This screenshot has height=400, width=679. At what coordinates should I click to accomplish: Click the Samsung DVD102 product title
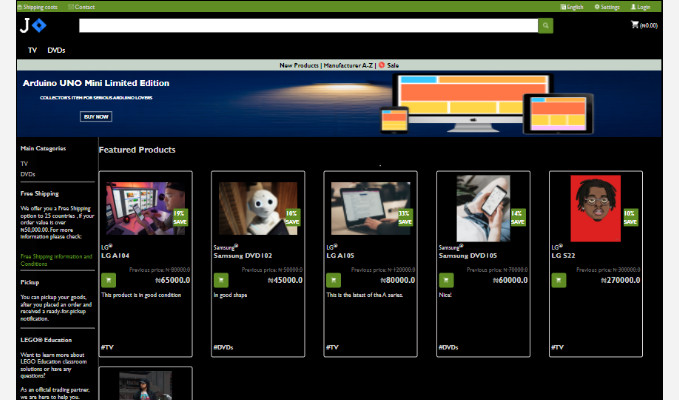(x=242, y=255)
